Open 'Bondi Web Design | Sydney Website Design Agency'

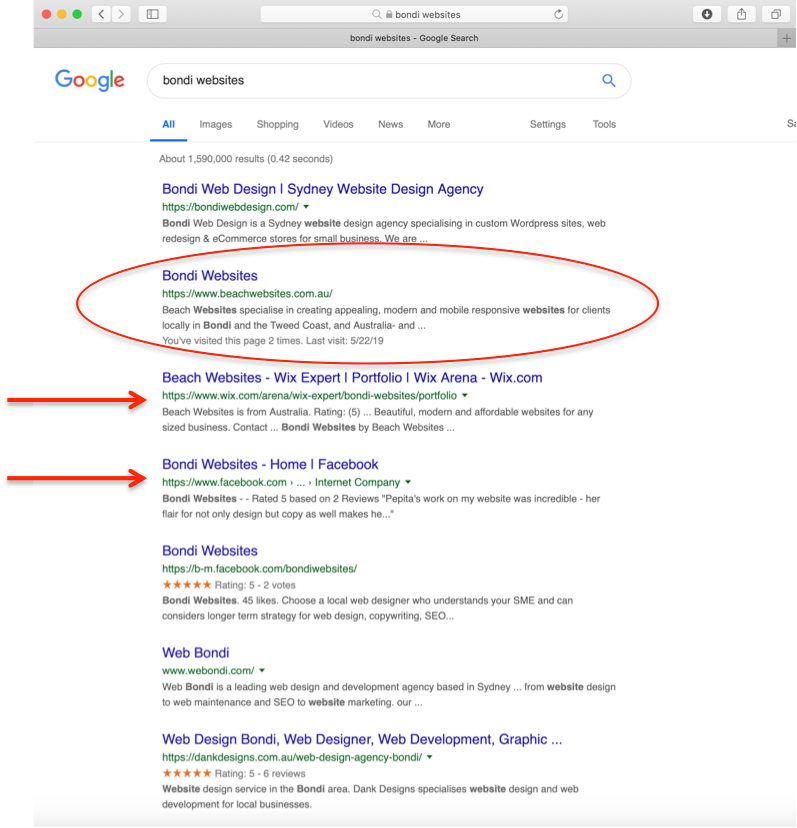point(323,189)
